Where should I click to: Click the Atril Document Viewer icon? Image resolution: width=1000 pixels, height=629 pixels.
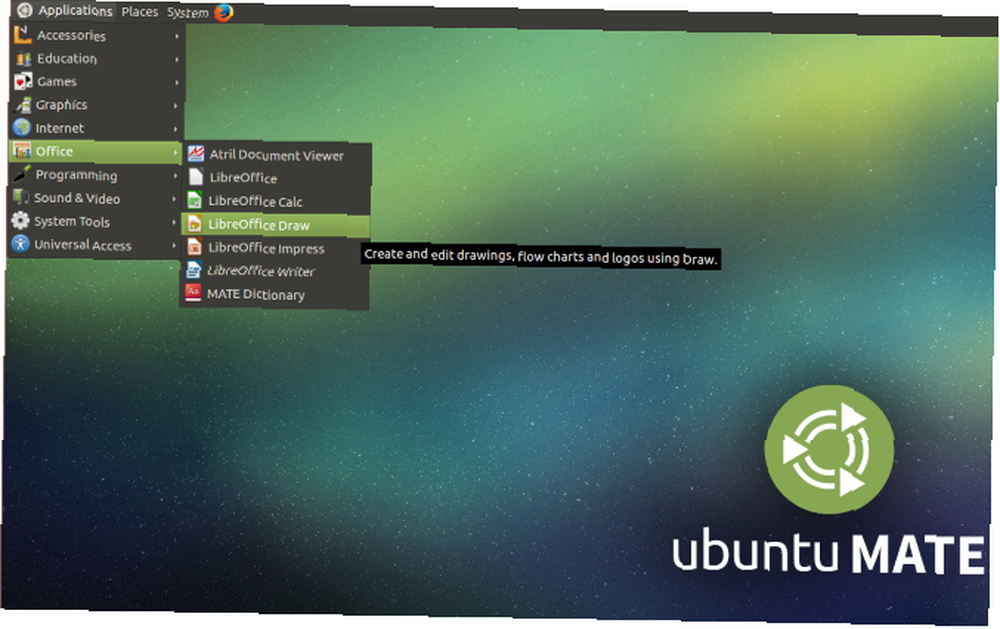[x=196, y=153]
